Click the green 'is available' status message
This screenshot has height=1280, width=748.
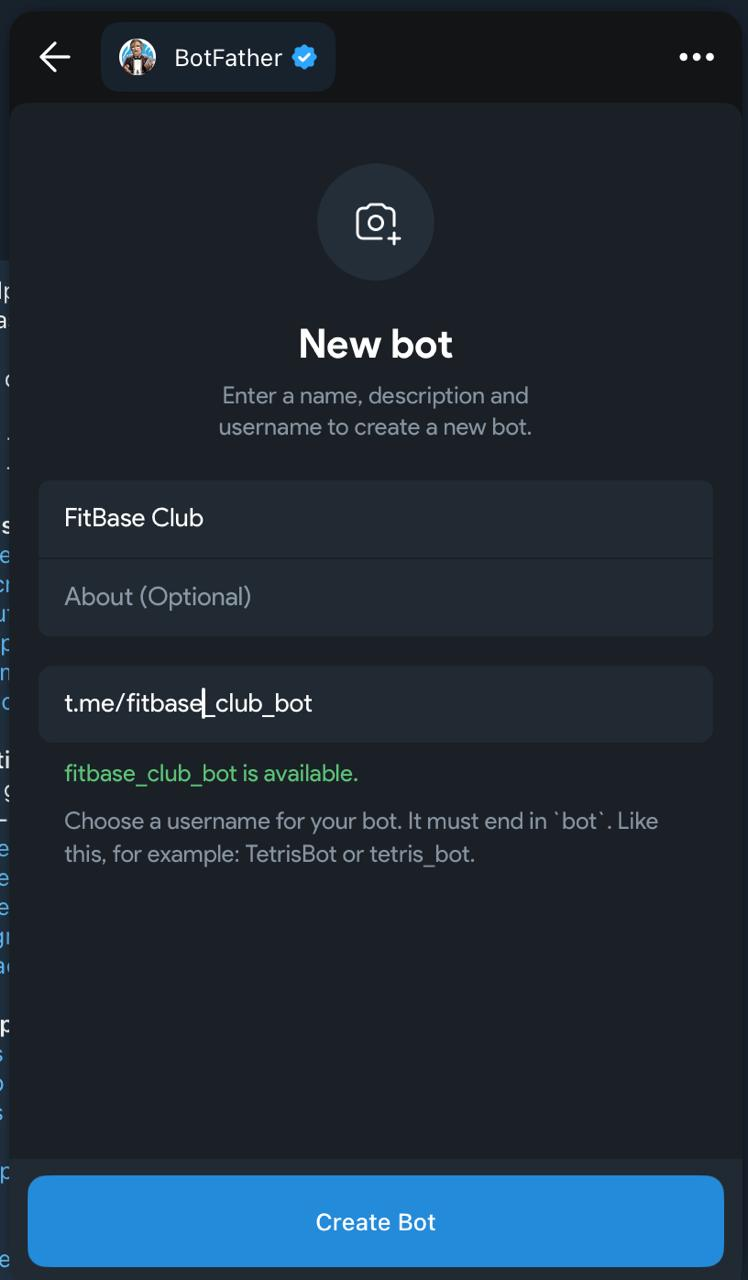211,774
